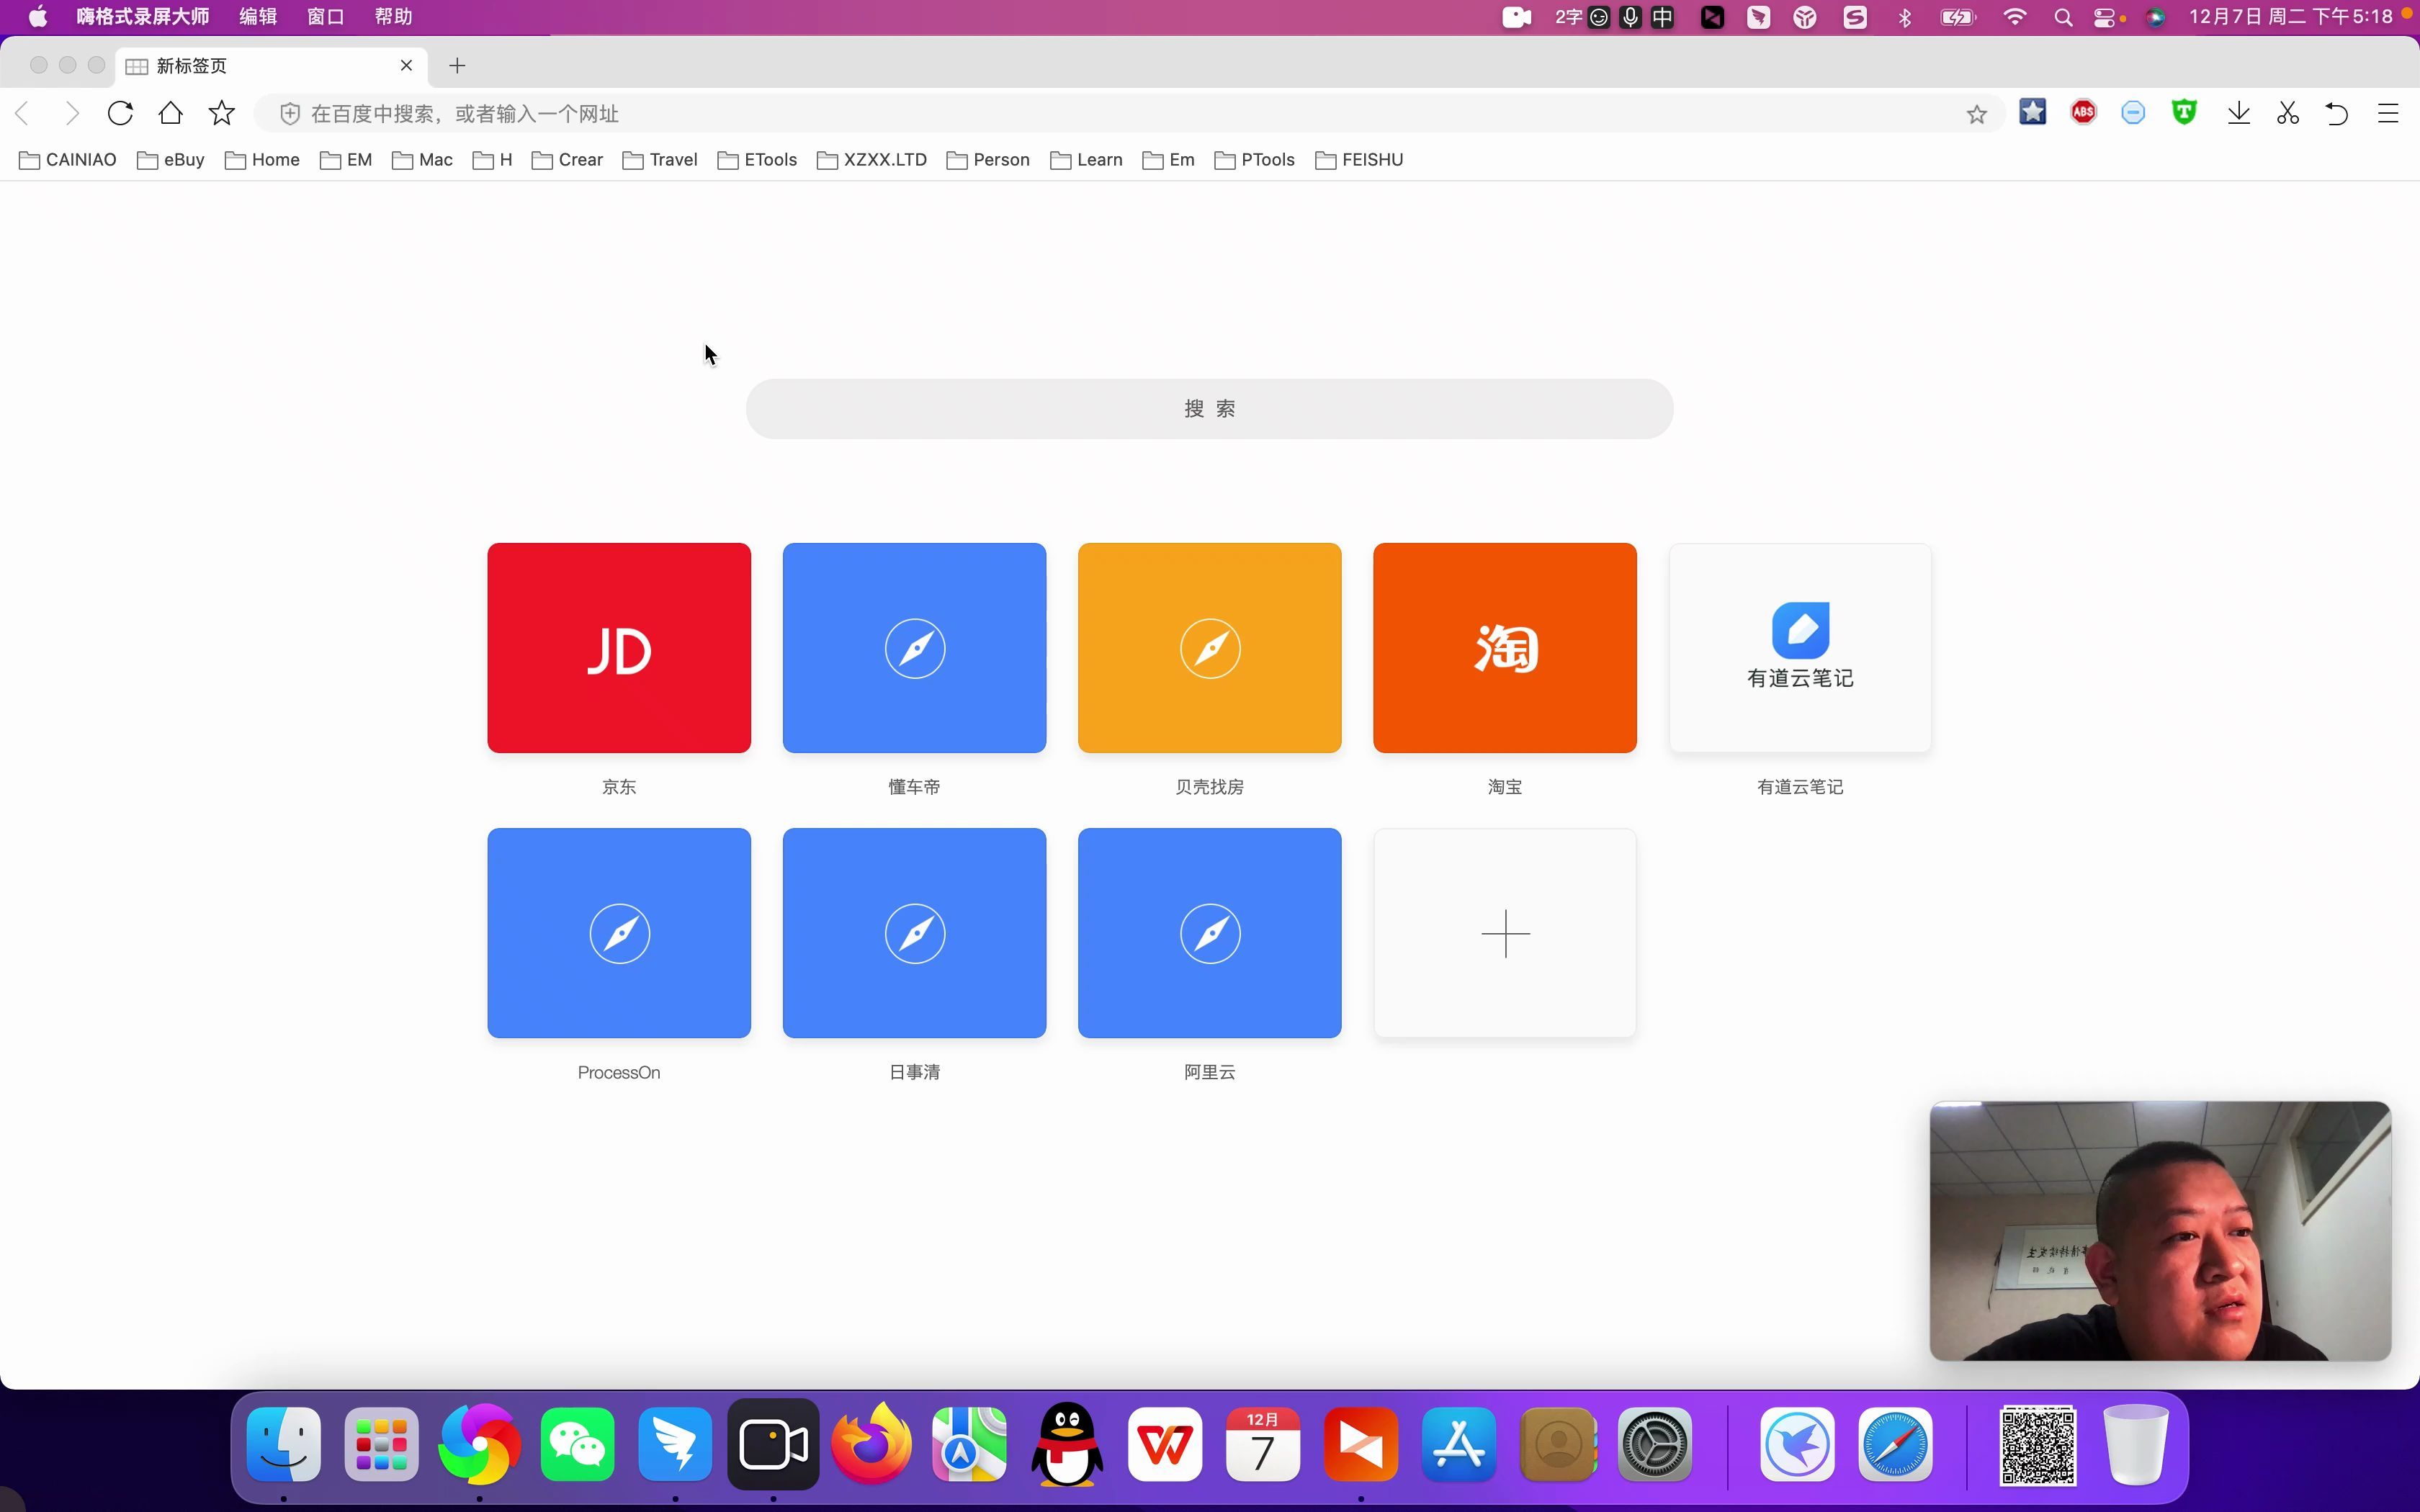Open the 窗口 menu in menu bar
2420x1512 pixels.
[x=326, y=17]
